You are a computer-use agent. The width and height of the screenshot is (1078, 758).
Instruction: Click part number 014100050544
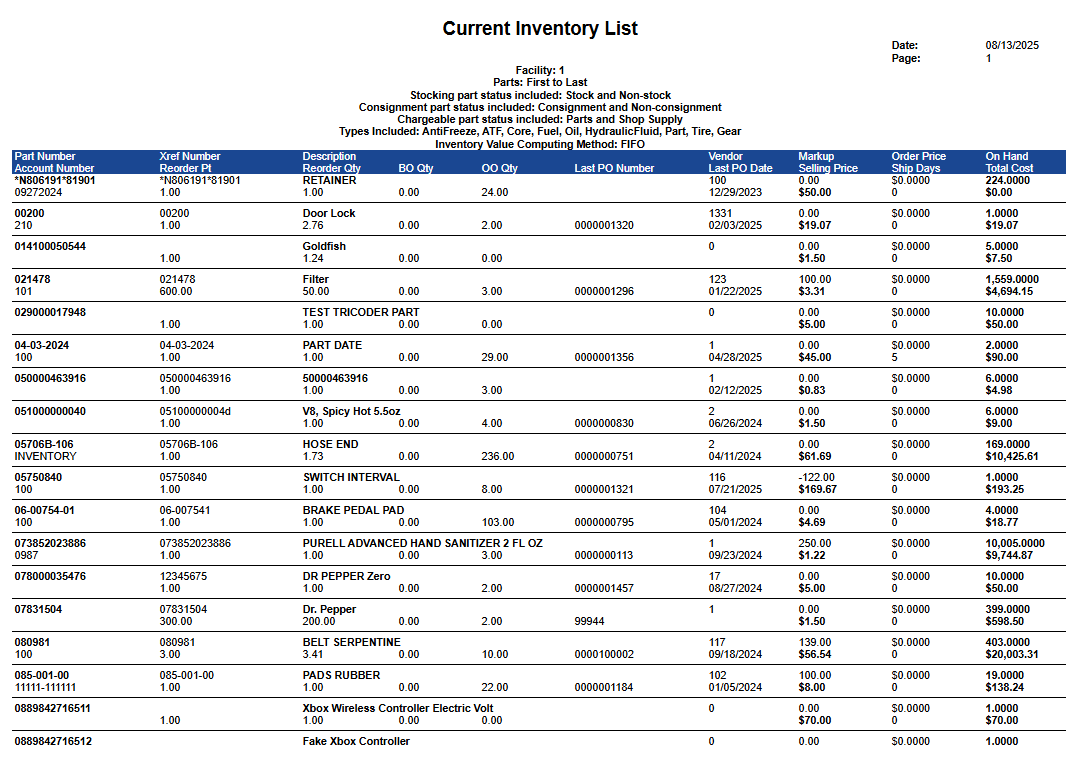pos(50,246)
